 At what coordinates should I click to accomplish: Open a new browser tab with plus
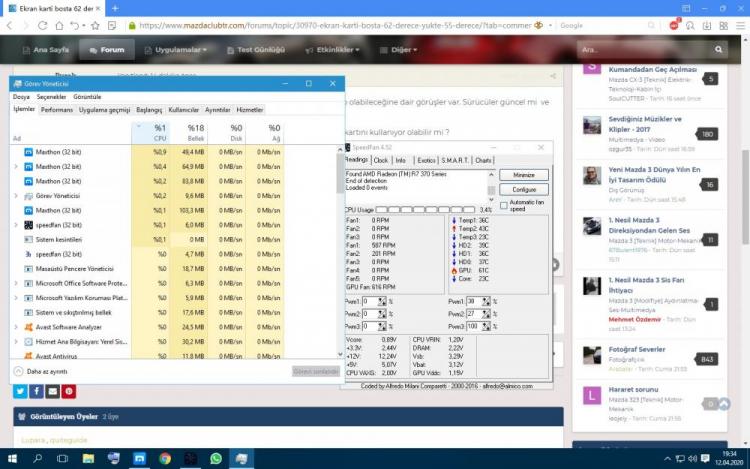click(115, 8)
